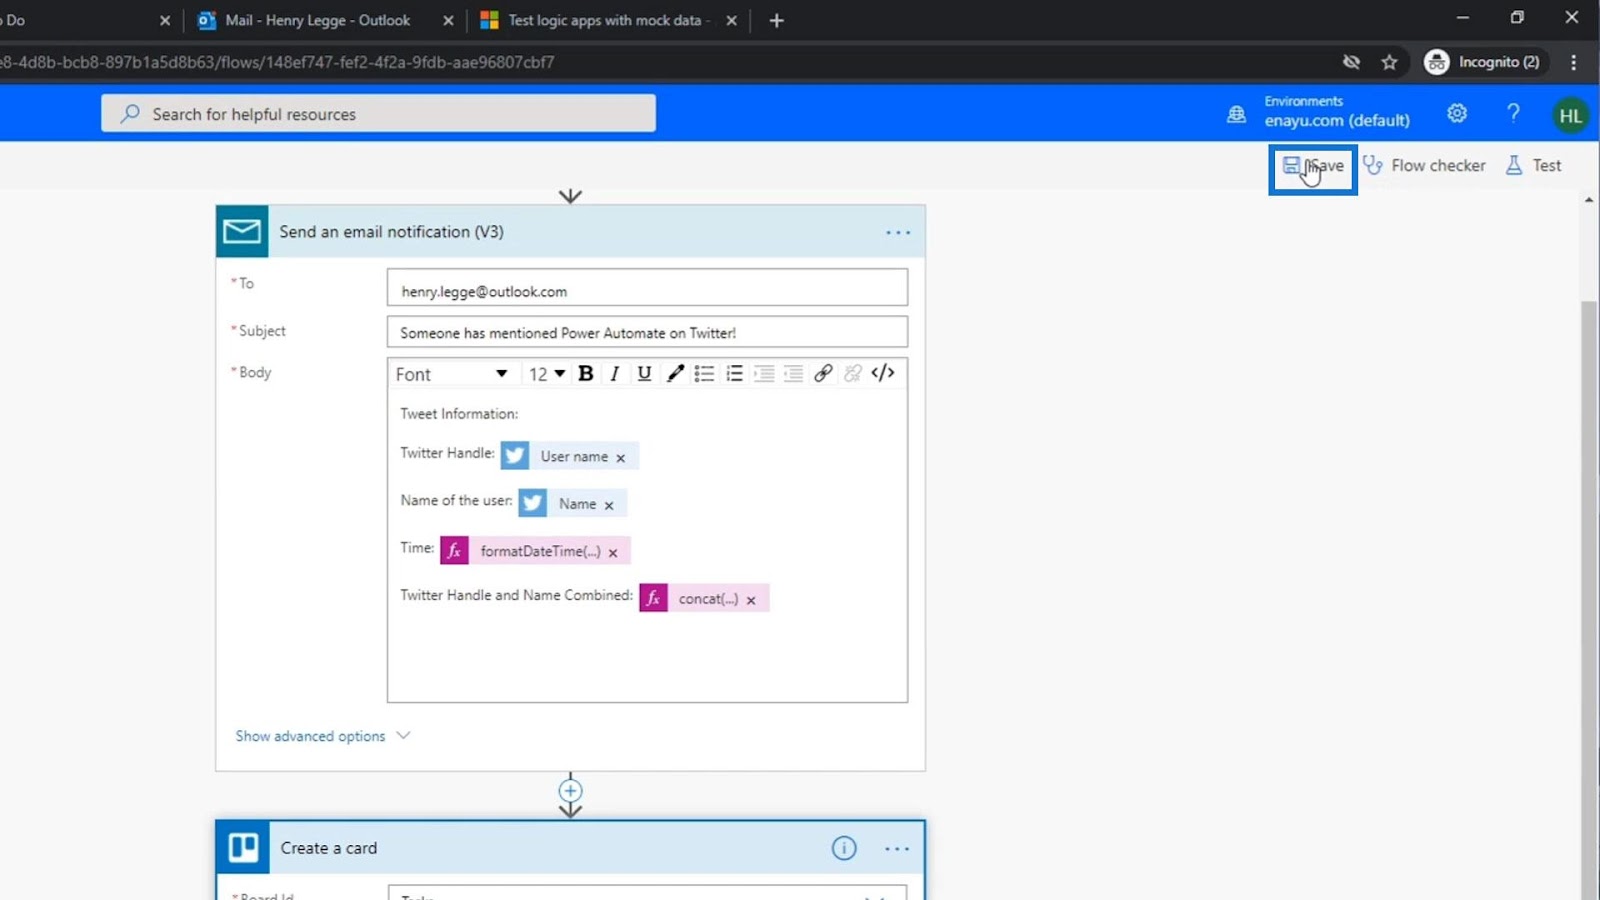Insert a numbered list
The width and height of the screenshot is (1600, 900).
(734, 373)
